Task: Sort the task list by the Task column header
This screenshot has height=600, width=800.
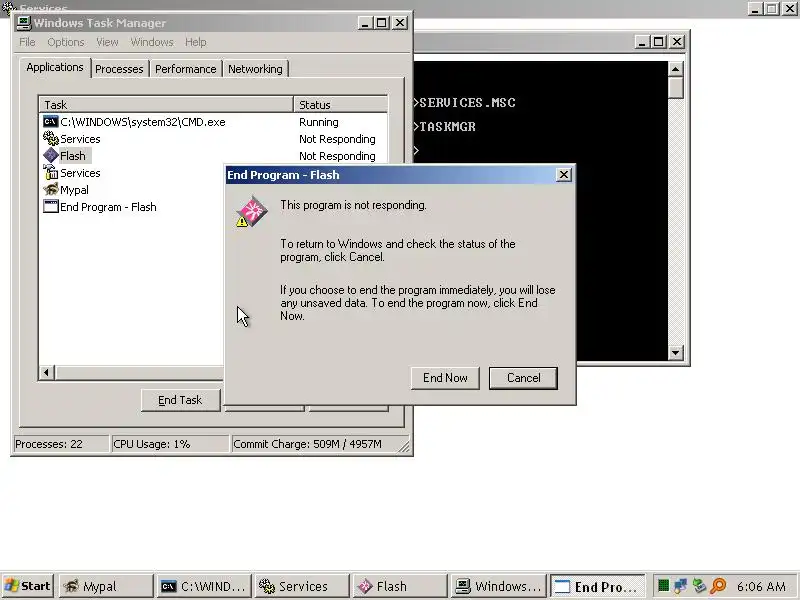Action: (166, 105)
